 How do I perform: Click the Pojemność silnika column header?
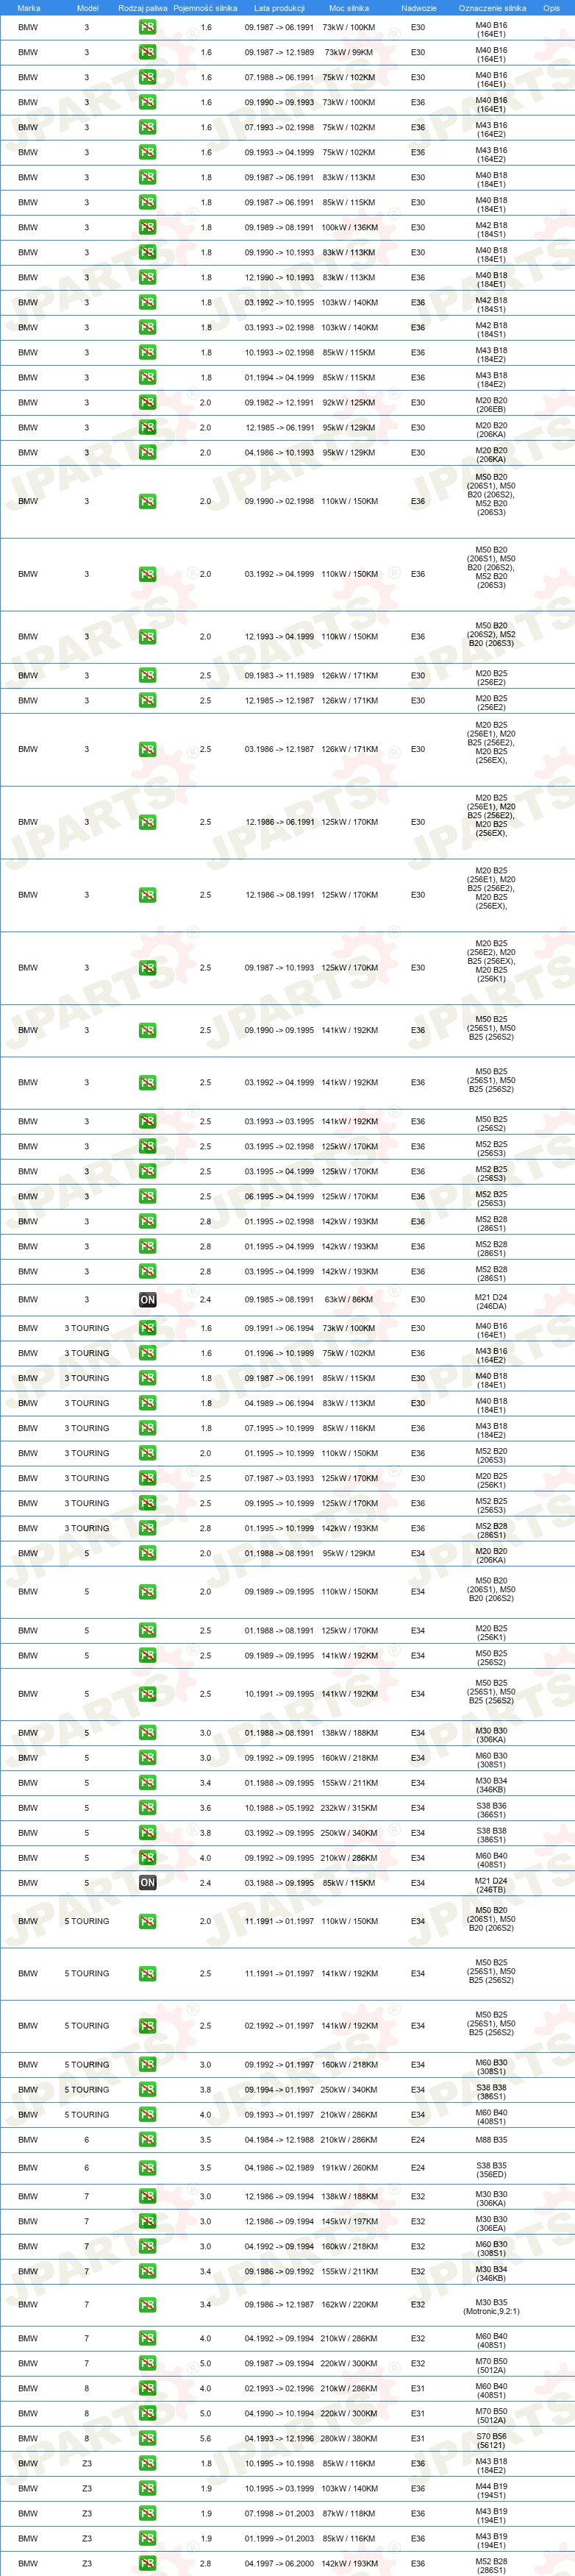(x=205, y=8)
